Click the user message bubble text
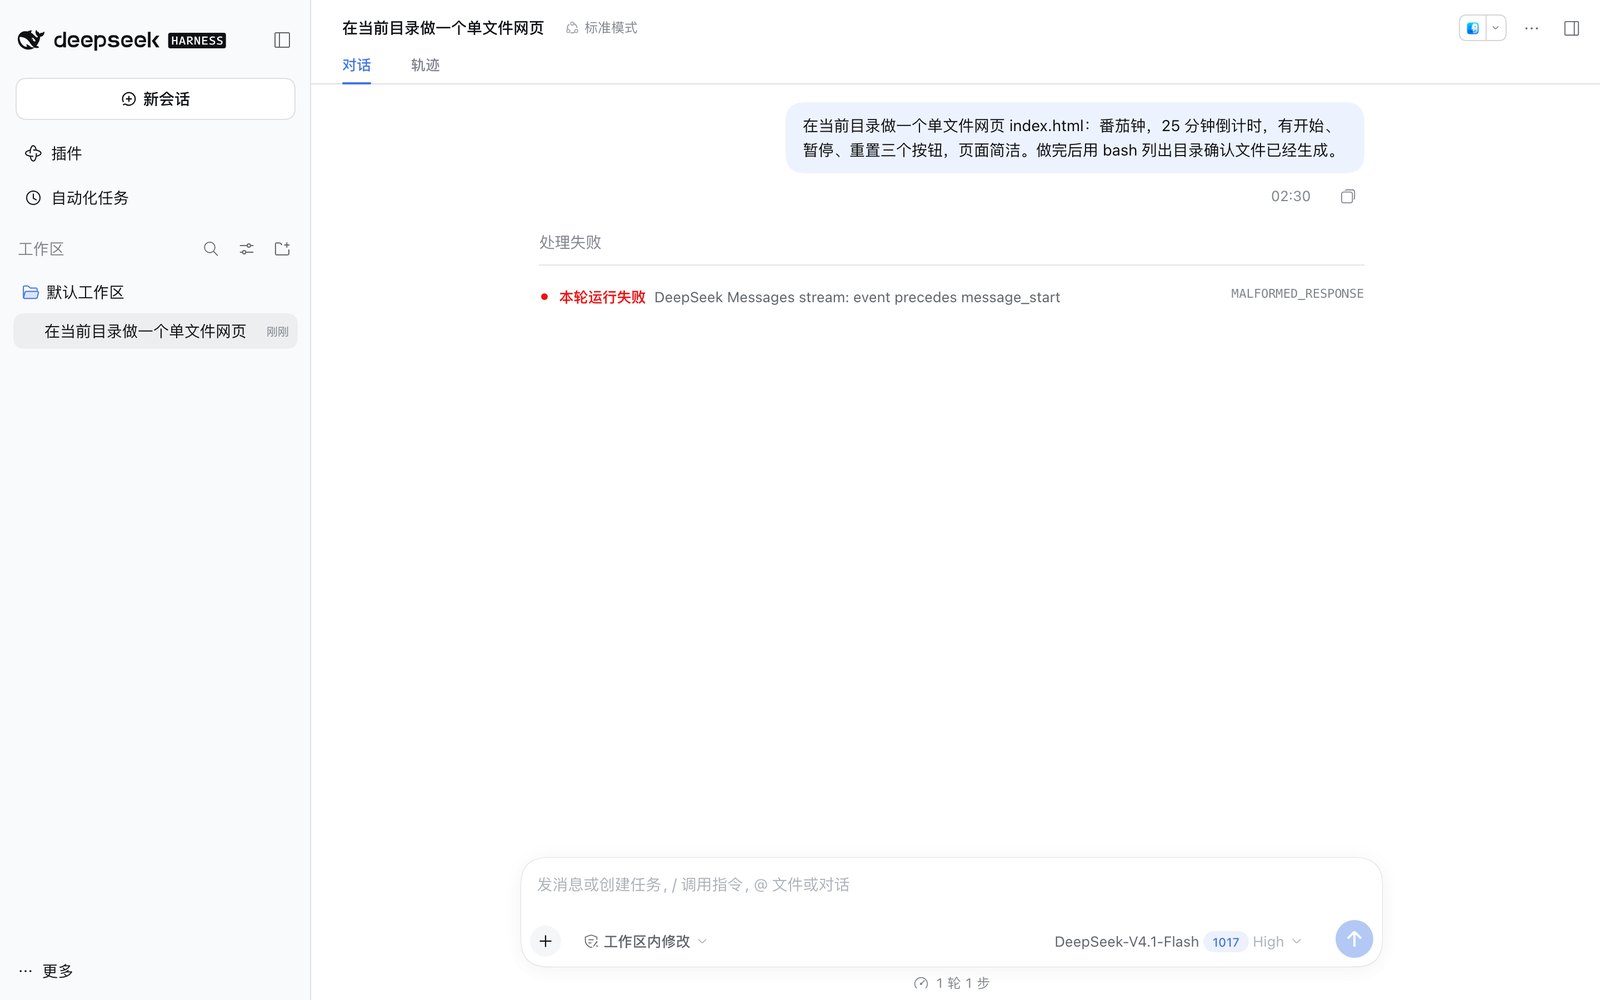This screenshot has height=1000, width=1600. pos(1074,138)
